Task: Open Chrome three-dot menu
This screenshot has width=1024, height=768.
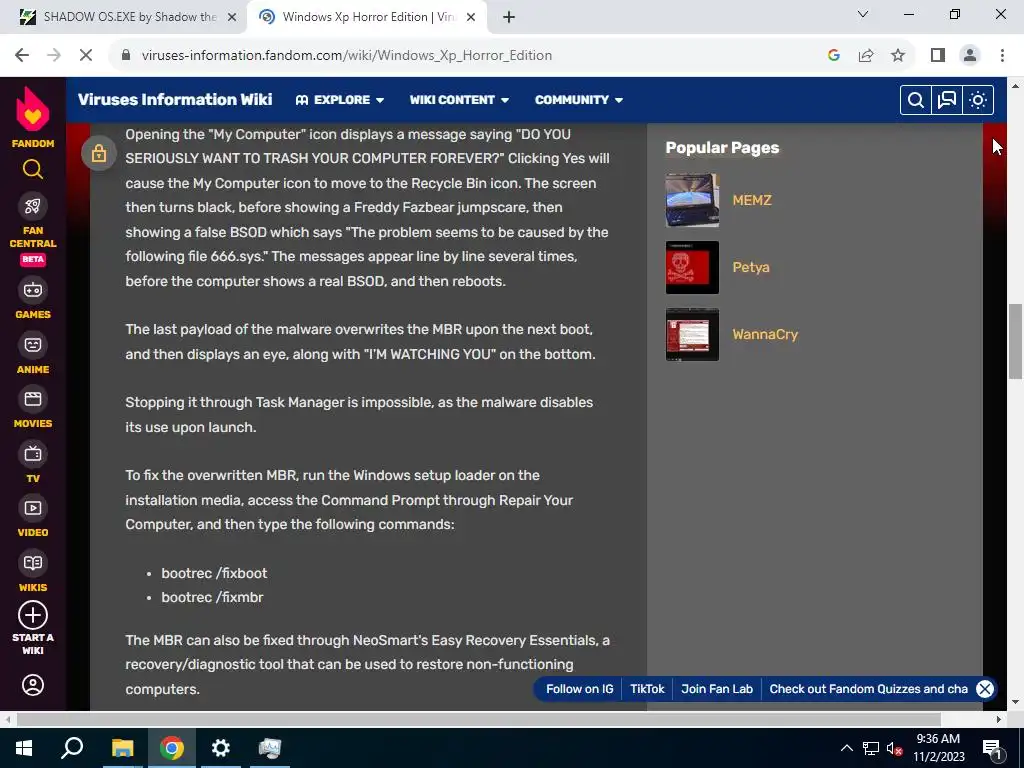Action: coord(1002,56)
